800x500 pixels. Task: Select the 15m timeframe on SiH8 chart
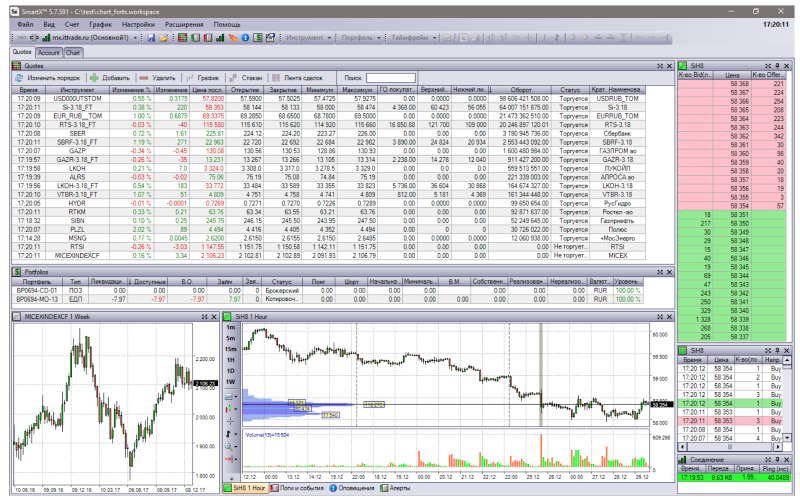231,349
